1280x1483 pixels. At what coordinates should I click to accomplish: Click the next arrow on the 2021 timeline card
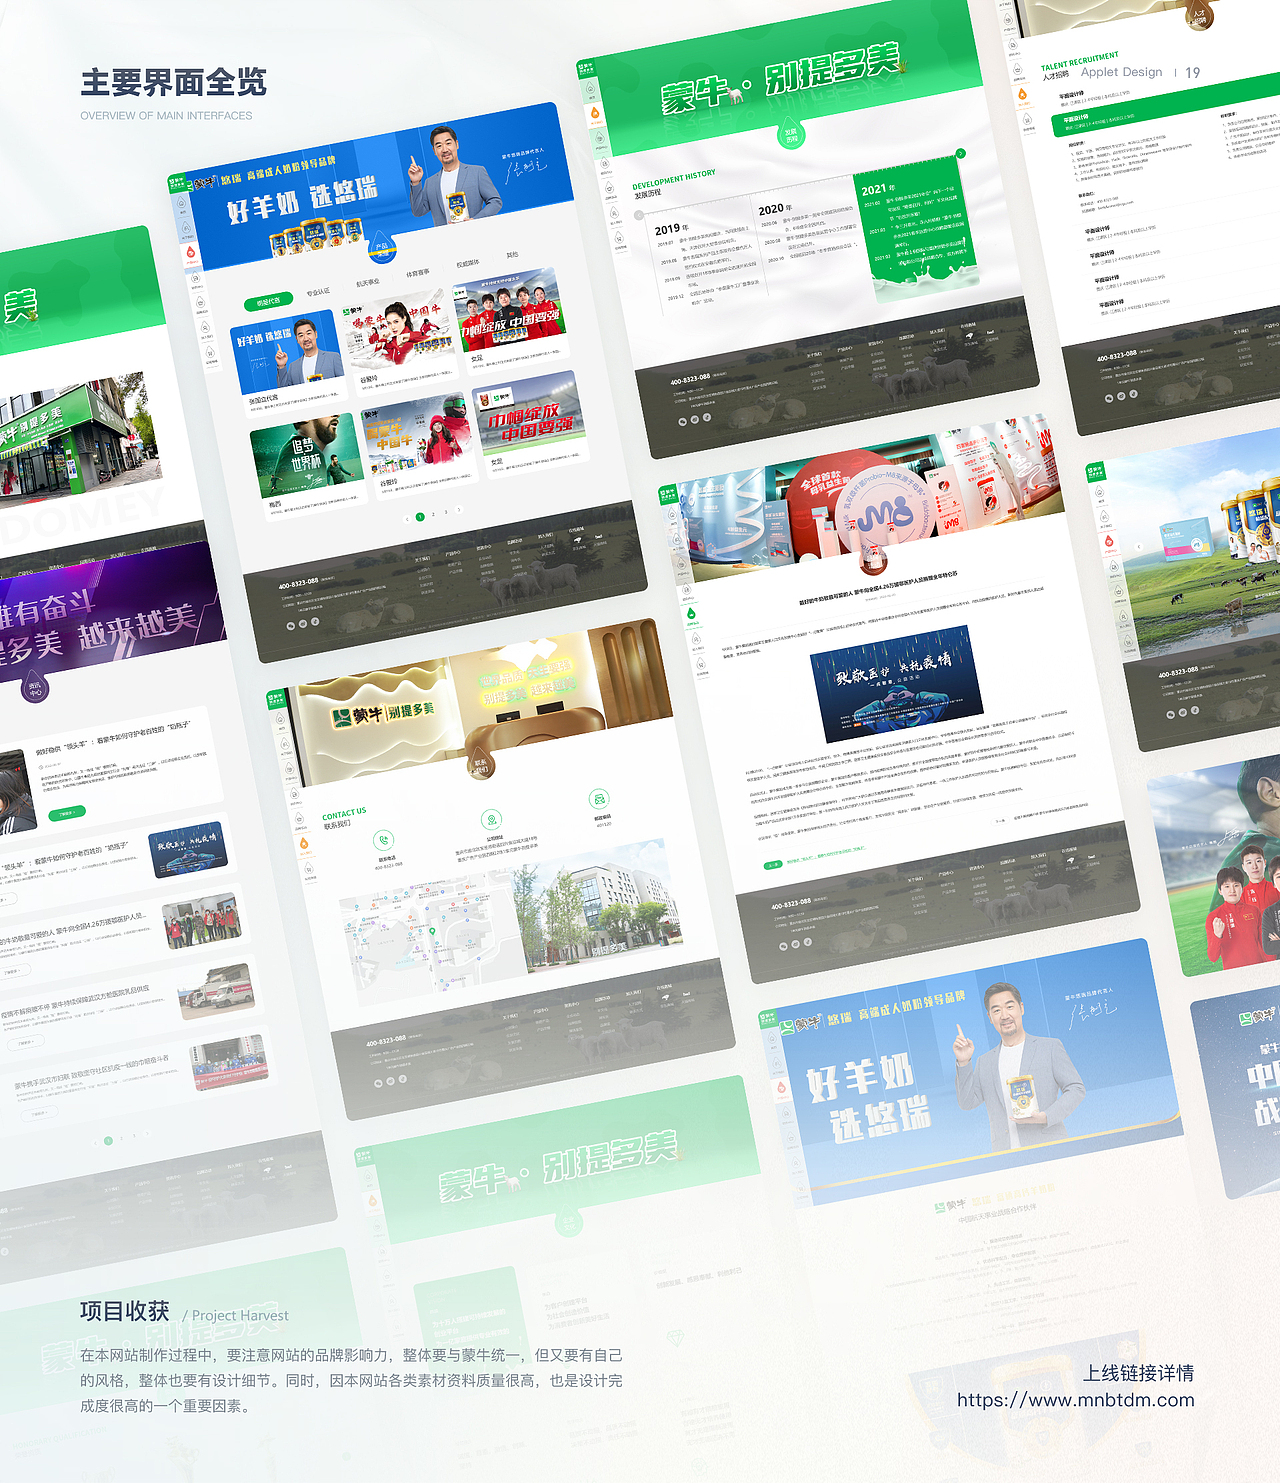(961, 153)
